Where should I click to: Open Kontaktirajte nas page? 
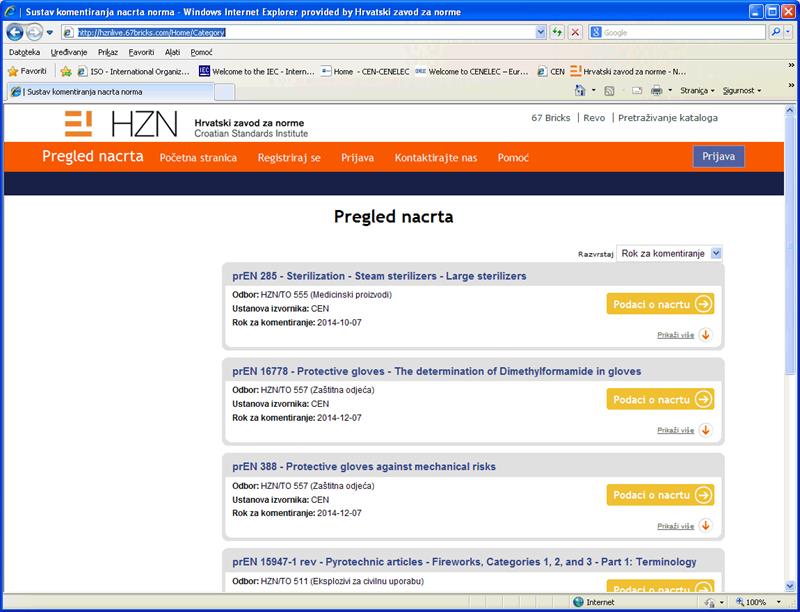click(436, 158)
